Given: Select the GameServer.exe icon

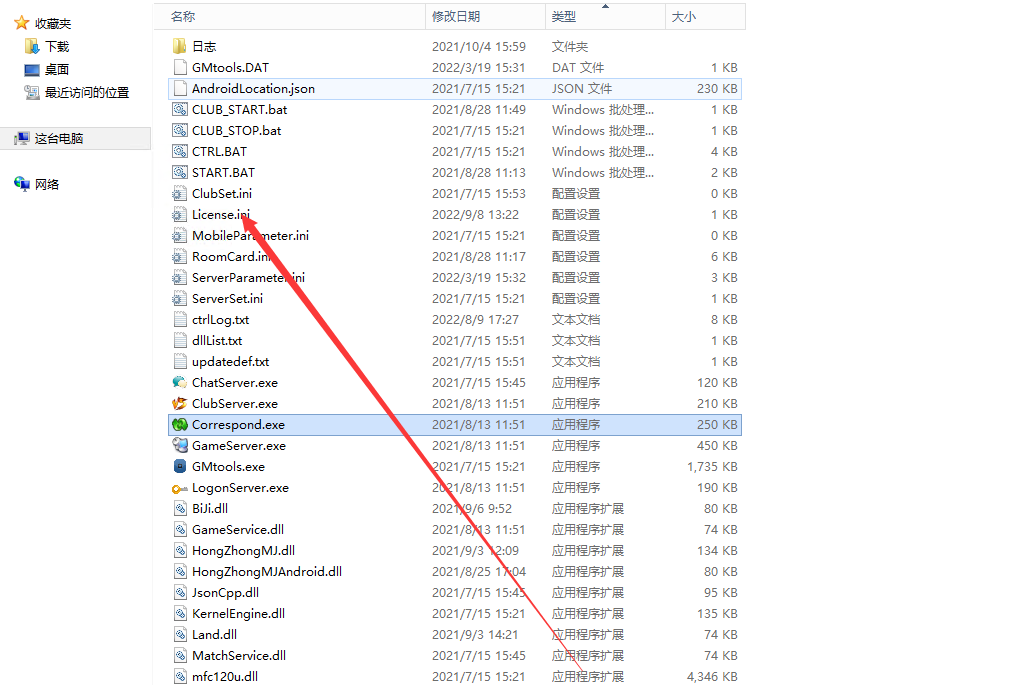Looking at the screenshot, I should coord(180,446).
